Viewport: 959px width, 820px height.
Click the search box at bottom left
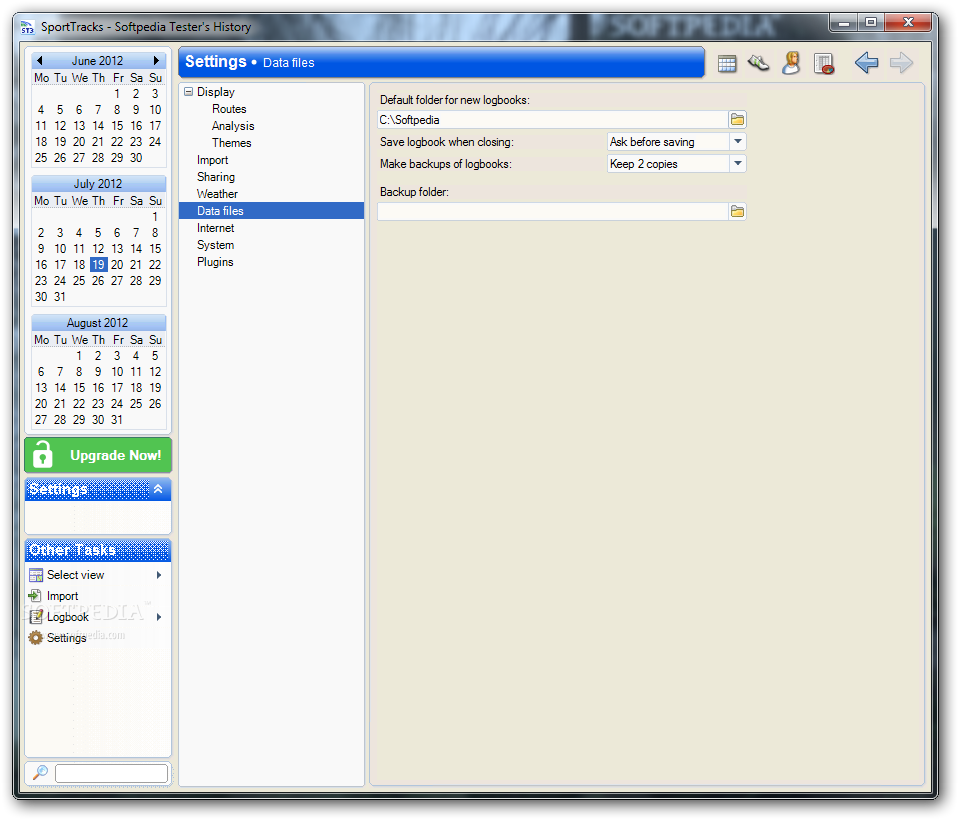coord(111,773)
